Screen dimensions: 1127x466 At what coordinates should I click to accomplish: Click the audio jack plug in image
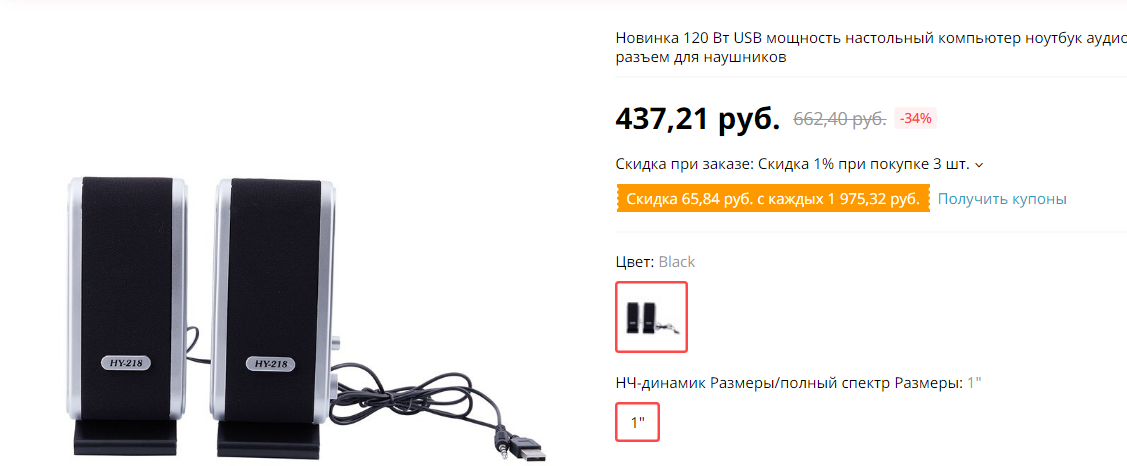[503, 441]
